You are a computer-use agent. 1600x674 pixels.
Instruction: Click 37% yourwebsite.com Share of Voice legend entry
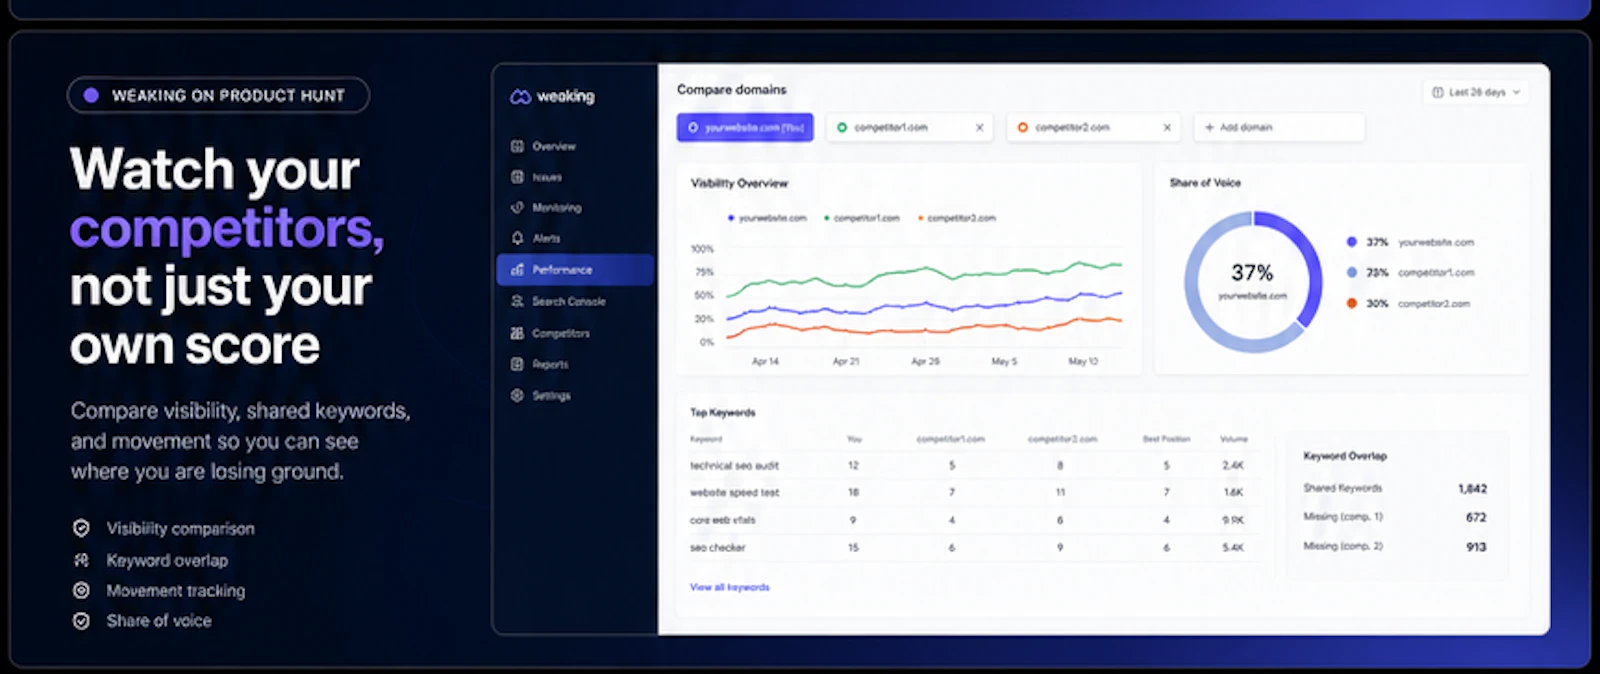[1410, 242]
